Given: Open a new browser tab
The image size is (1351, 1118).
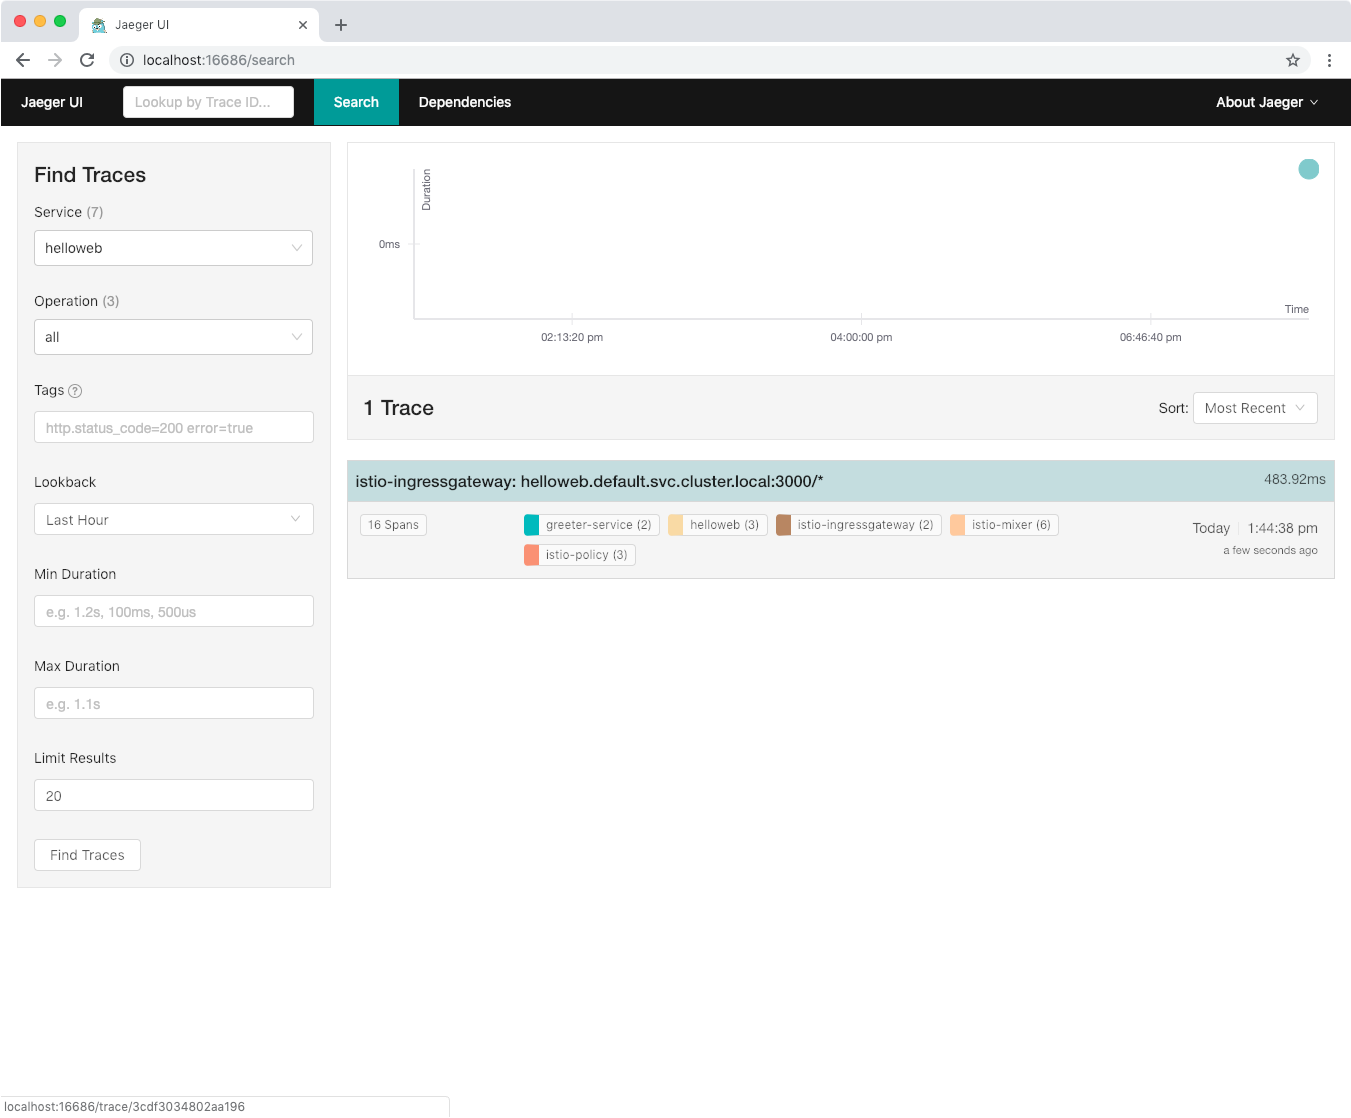Looking at the screenshot, I should (x=341, y=25).
